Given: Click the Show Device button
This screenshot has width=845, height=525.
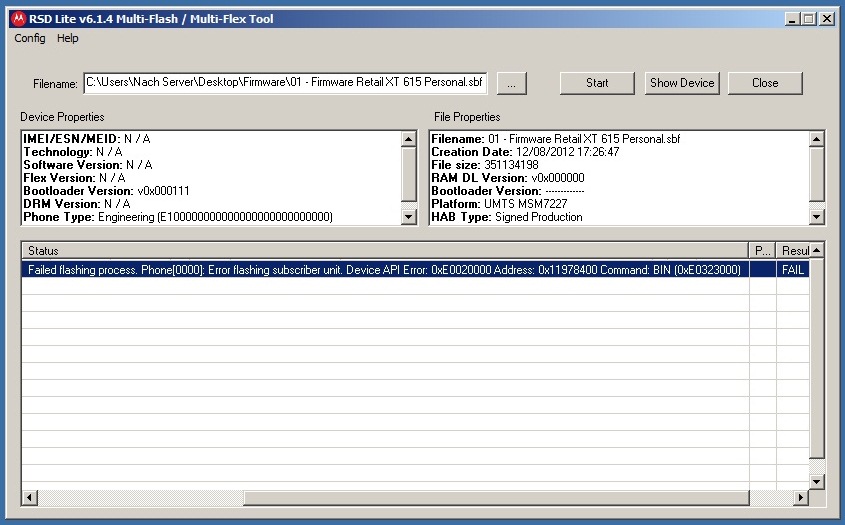Looking at the screenshot, I should pos(682,83).
